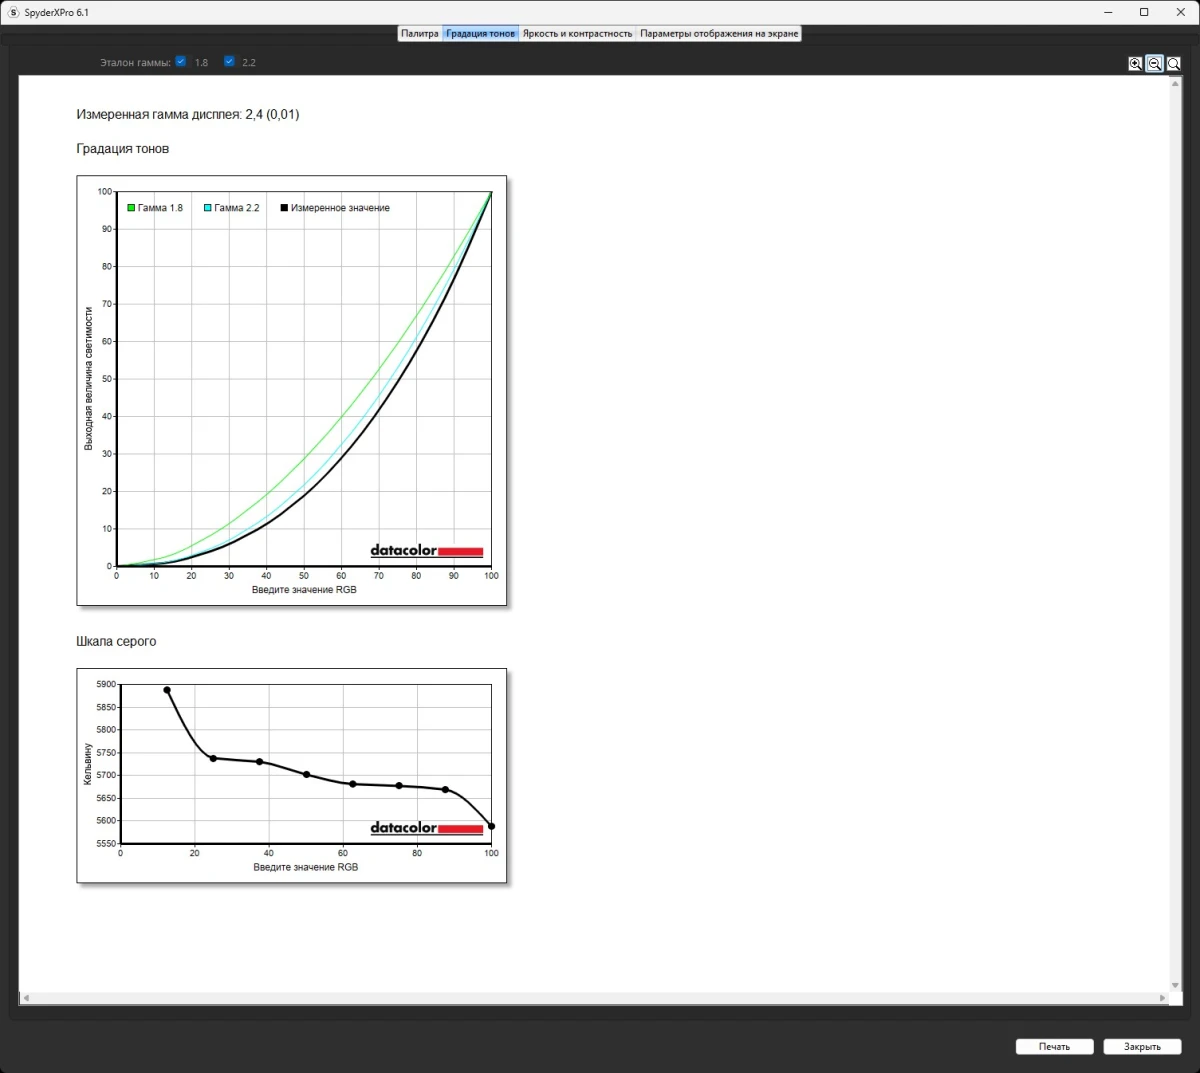
Task: Click the SpyderXPro app icon in title bar
Action: 13,12
